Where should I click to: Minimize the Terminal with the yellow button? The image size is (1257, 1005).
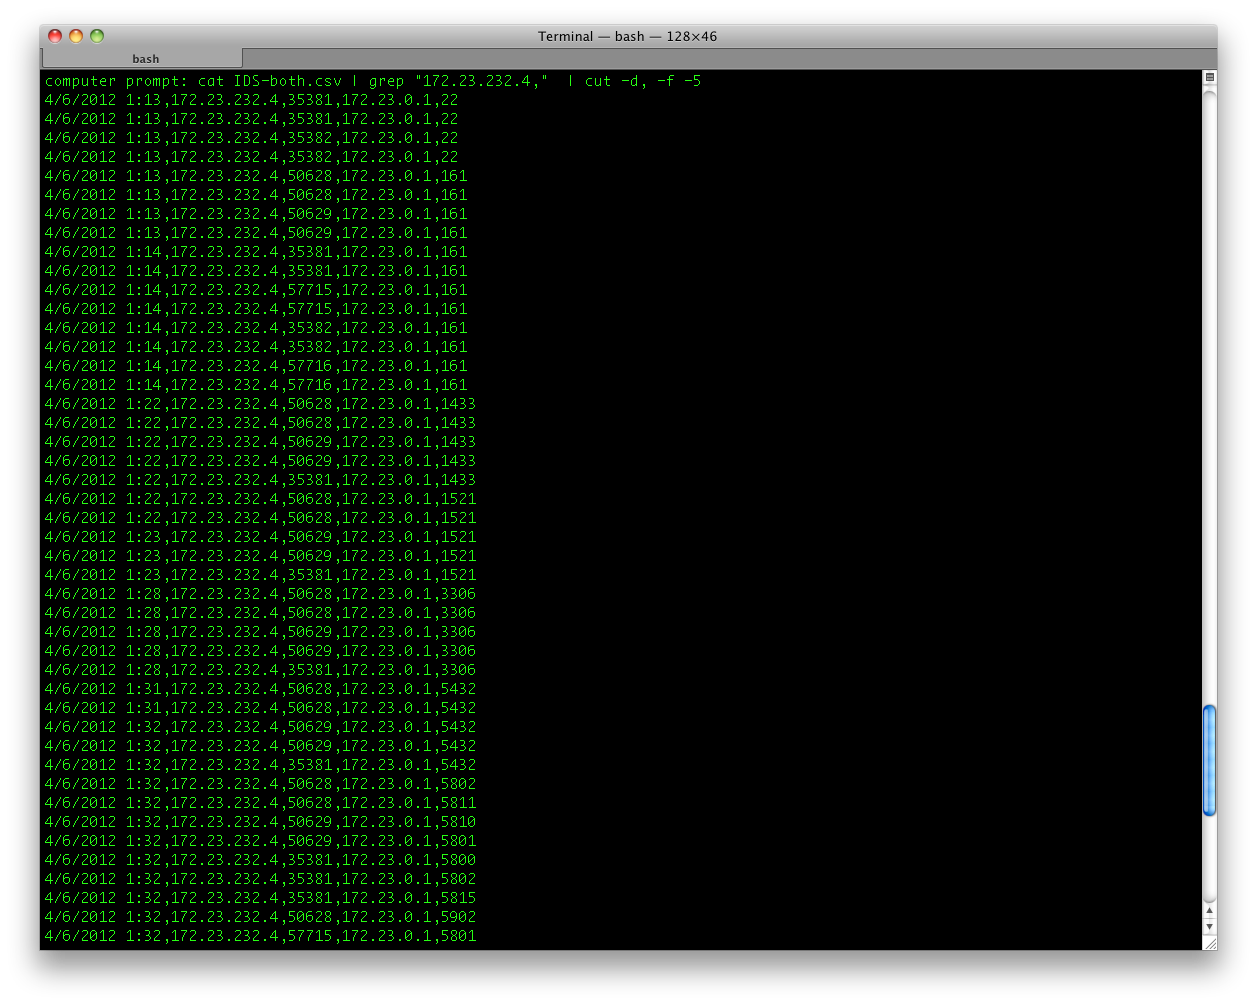(76, 36)
